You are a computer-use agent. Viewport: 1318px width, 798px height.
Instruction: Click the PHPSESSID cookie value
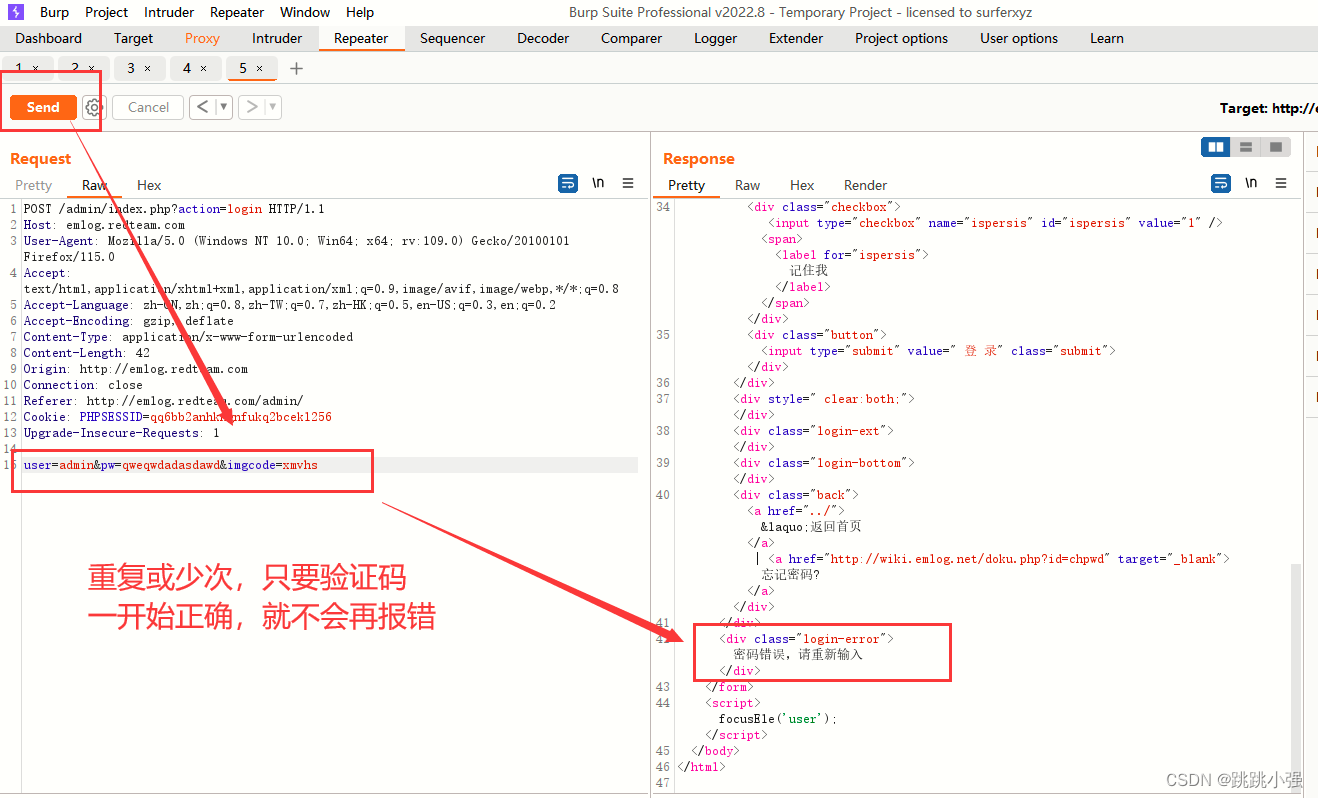coord(241,417)
